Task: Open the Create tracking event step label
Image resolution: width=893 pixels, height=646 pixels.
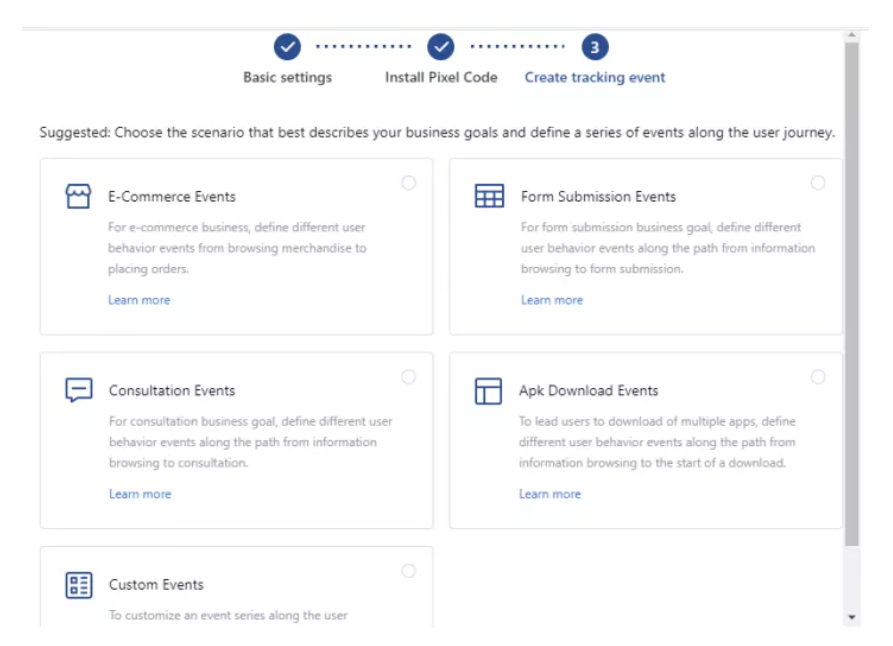Action: click(x=595, y=77)
